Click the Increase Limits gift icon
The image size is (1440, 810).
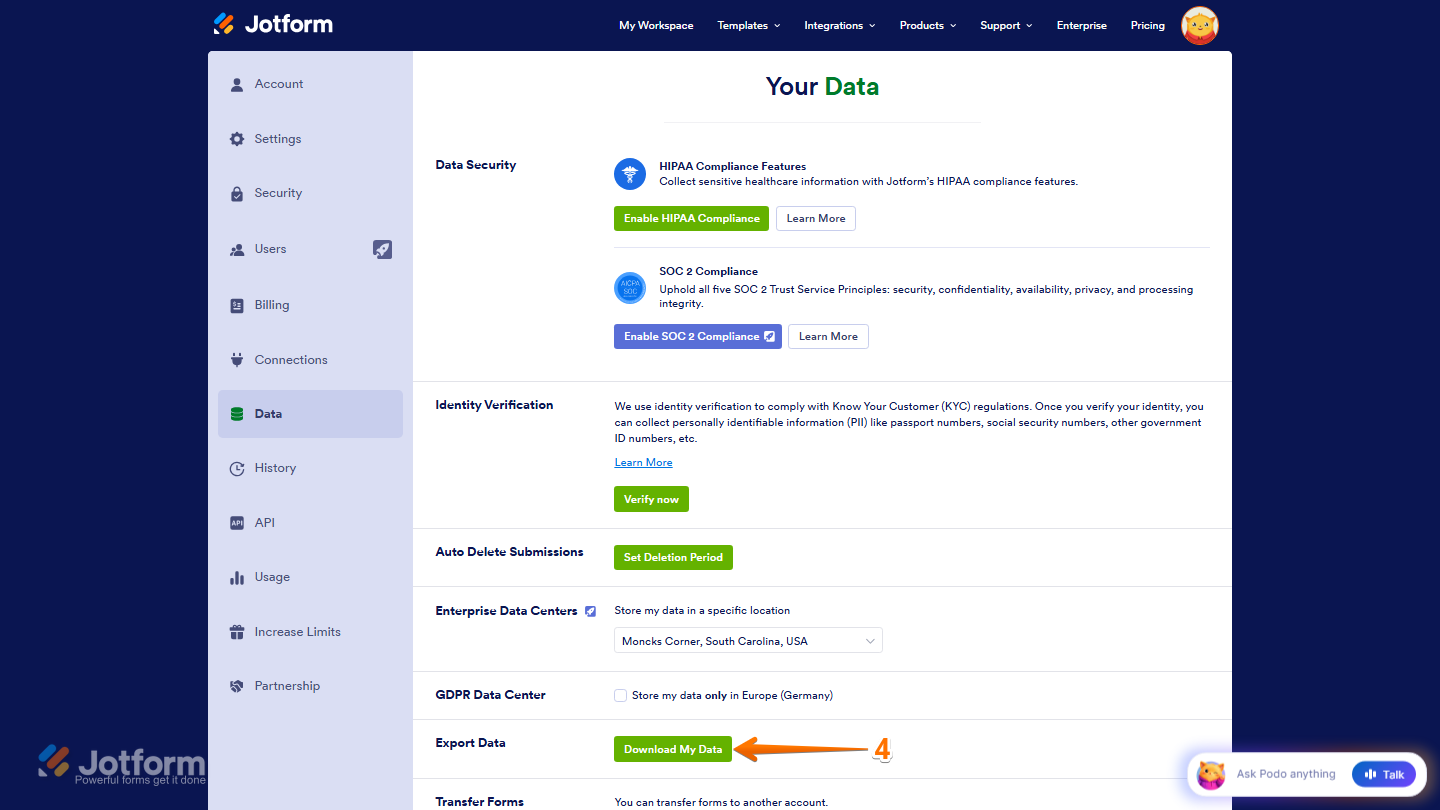237,632
